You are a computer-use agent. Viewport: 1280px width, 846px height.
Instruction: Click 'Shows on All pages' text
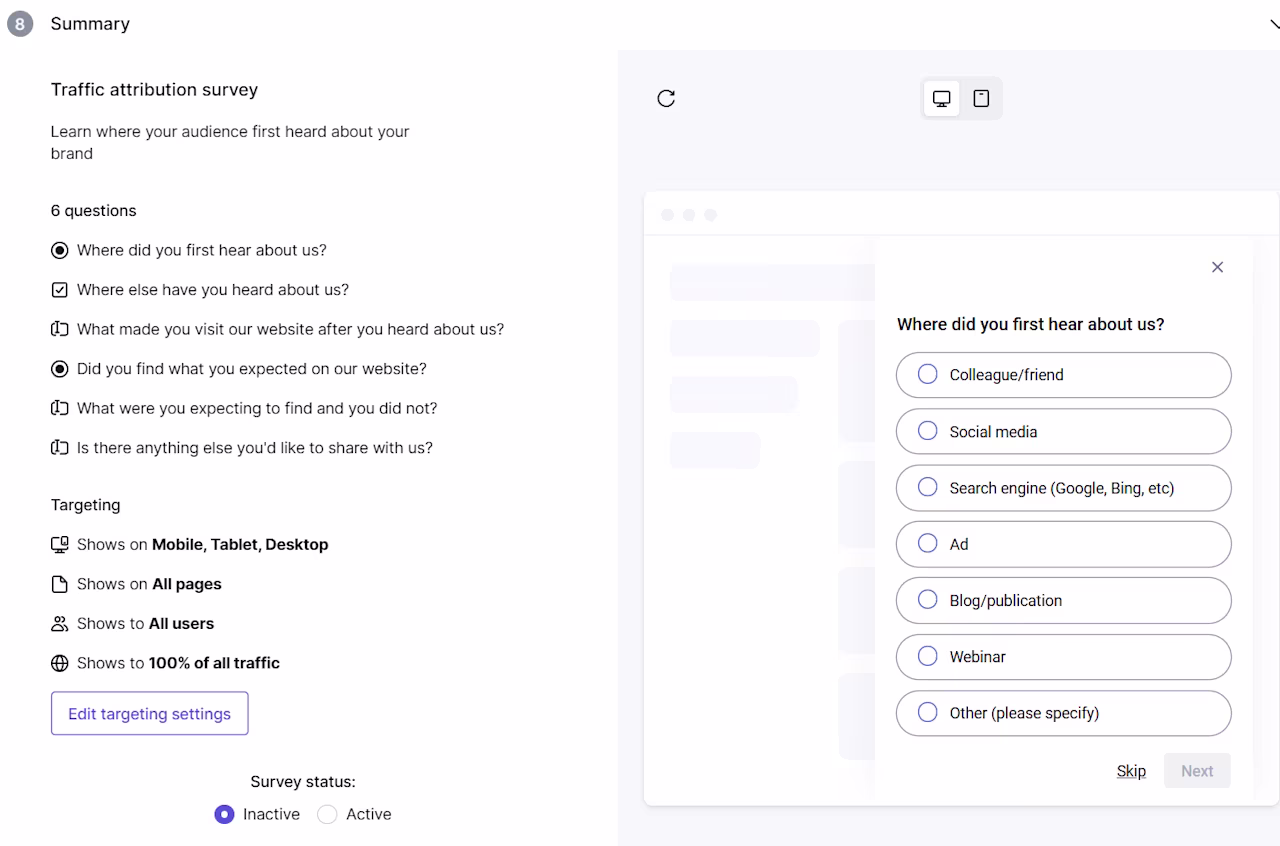click(149, 584)
